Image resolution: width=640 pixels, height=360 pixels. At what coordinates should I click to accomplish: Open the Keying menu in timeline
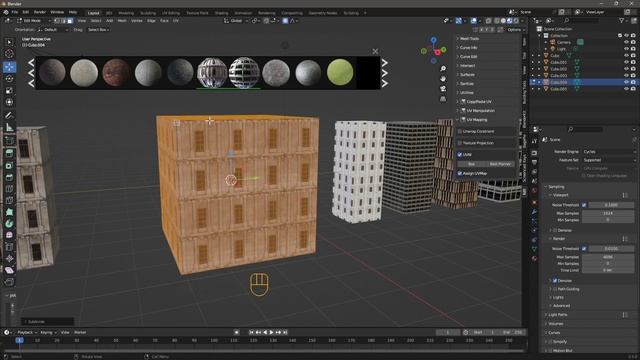tap(48, 333)
